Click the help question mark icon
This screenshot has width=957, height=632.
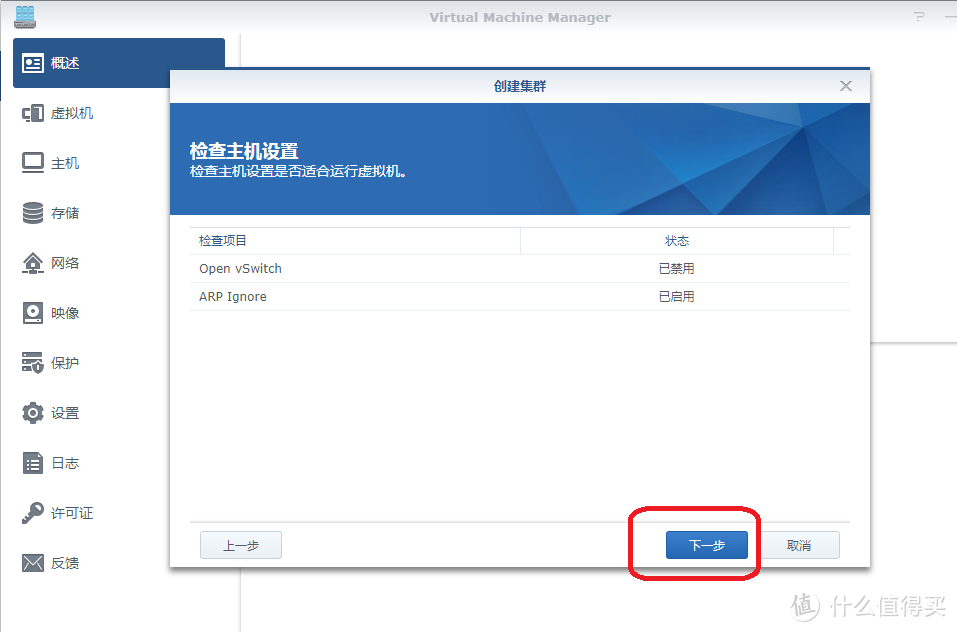coord(919,16)
